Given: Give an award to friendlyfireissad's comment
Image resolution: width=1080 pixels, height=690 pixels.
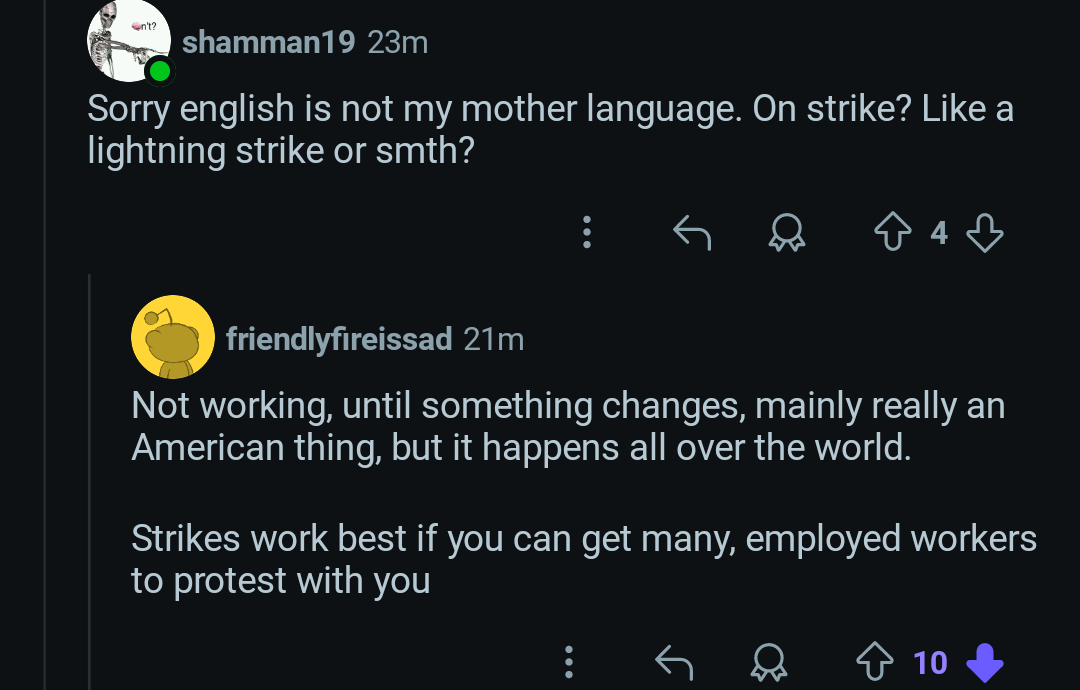Looking at the screenshot, I should pyautogui.click(x=768, y=662).
